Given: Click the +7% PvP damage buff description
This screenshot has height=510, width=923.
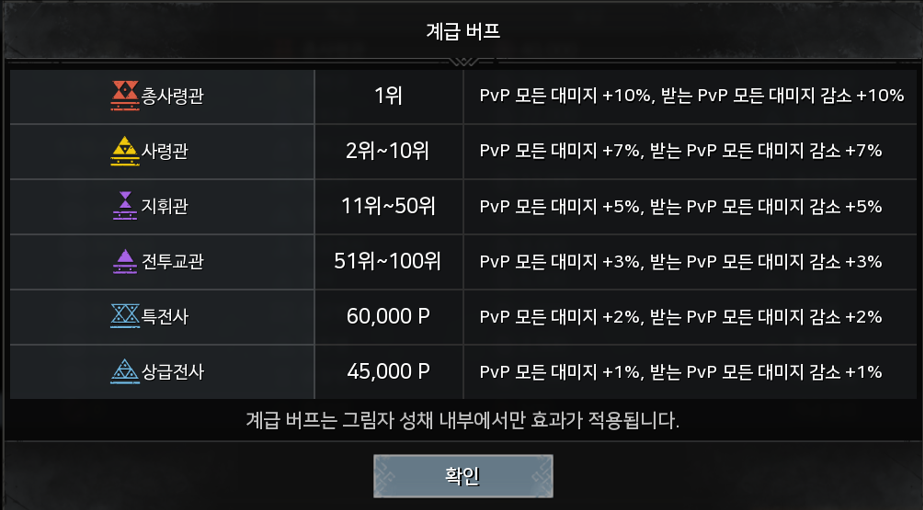Looking at the screenshot, I should pos(680,151).
